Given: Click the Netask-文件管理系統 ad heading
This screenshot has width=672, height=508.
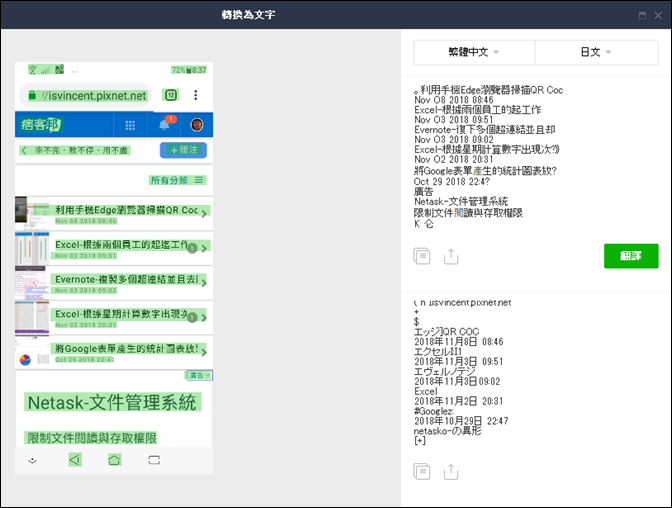Looking at the screenshot, I should coord(112,403).
